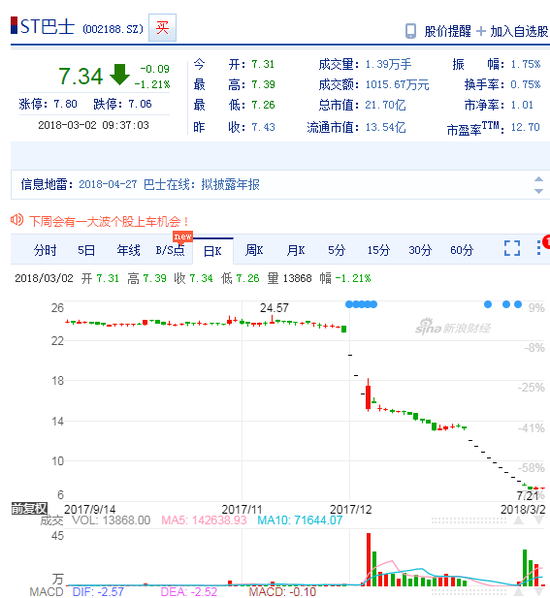This screenshot has height=598, width=550.
Task: Click the 24.57 high marker on chart
Action: 274,307
